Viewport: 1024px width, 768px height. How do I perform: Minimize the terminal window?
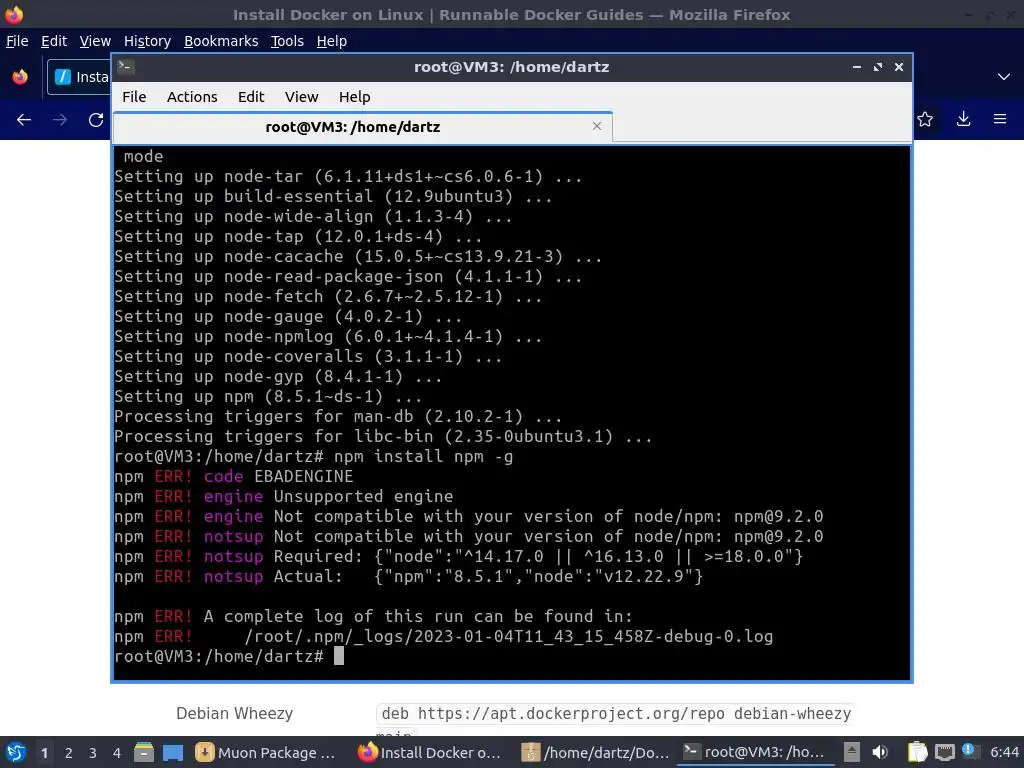[856, 67]
